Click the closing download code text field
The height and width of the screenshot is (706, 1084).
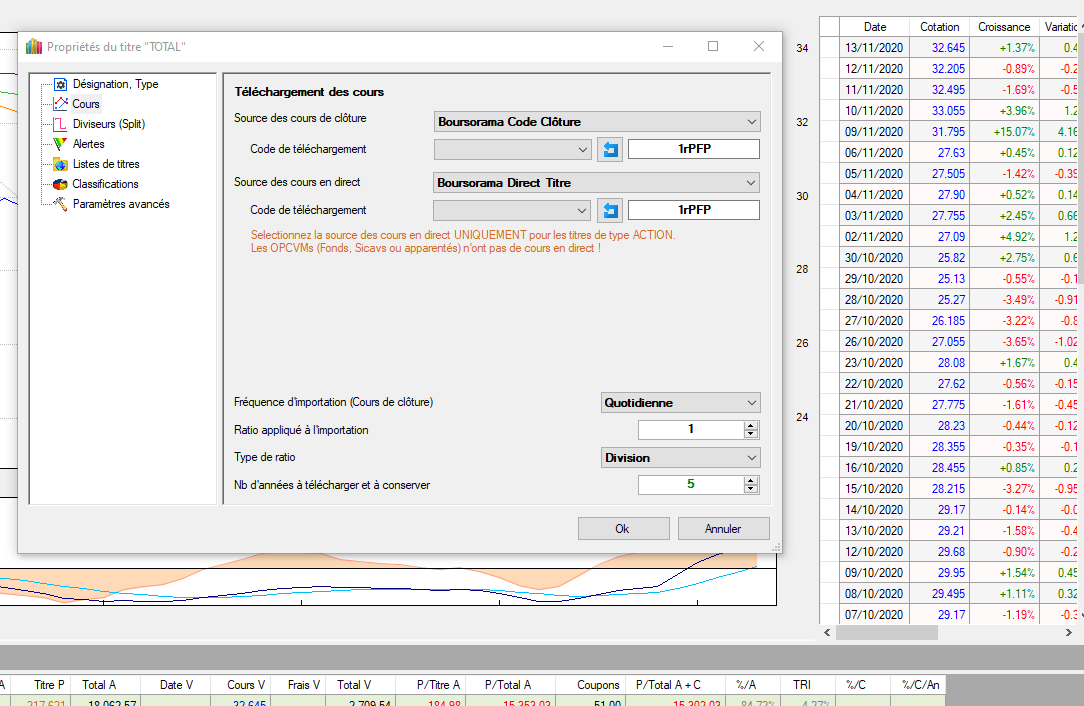point(693,150)
